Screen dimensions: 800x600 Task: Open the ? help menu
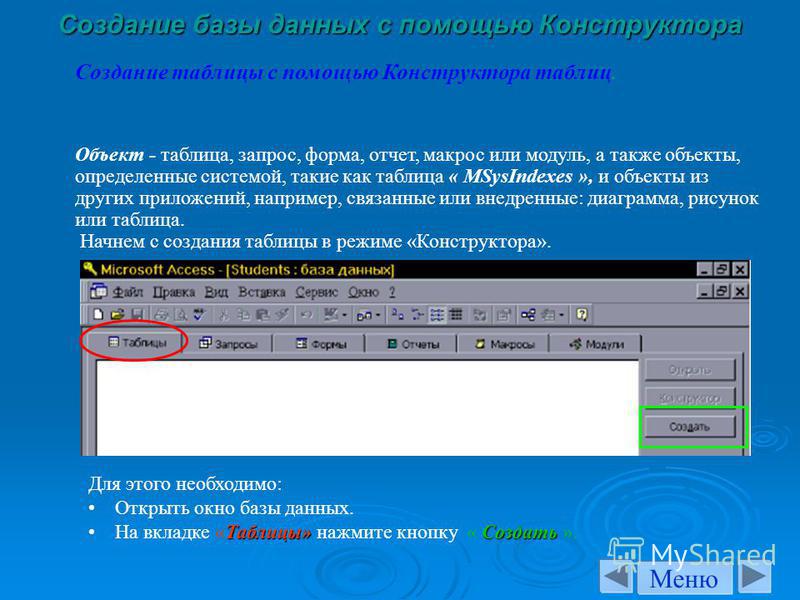392,292
